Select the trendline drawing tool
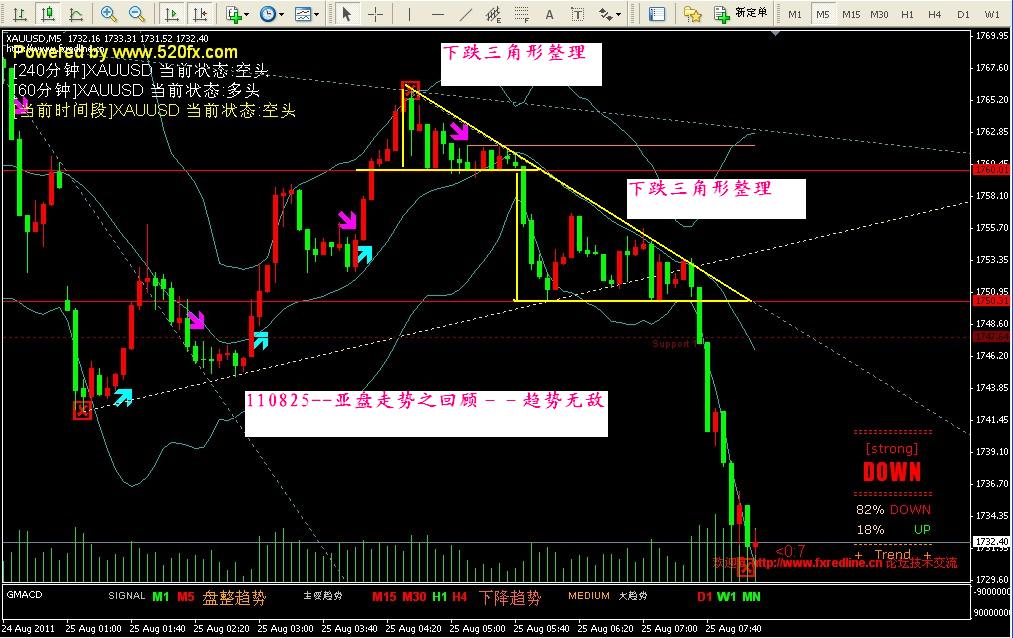Viewport: 1013px width, 638px height. [x=464, y=14]
